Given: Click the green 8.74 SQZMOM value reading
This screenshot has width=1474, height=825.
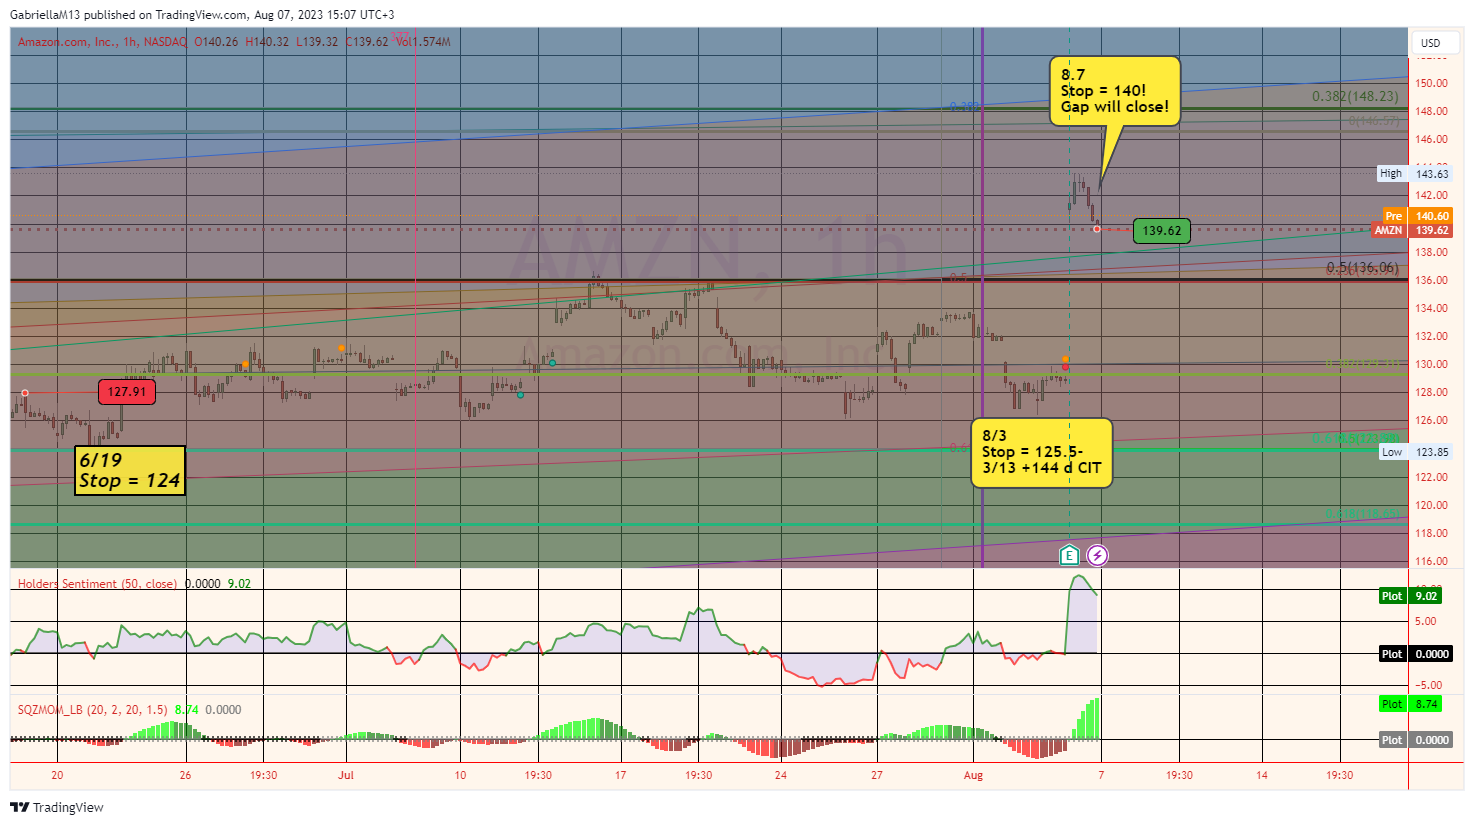Looking at the screenshot, I should coord(187,710).
